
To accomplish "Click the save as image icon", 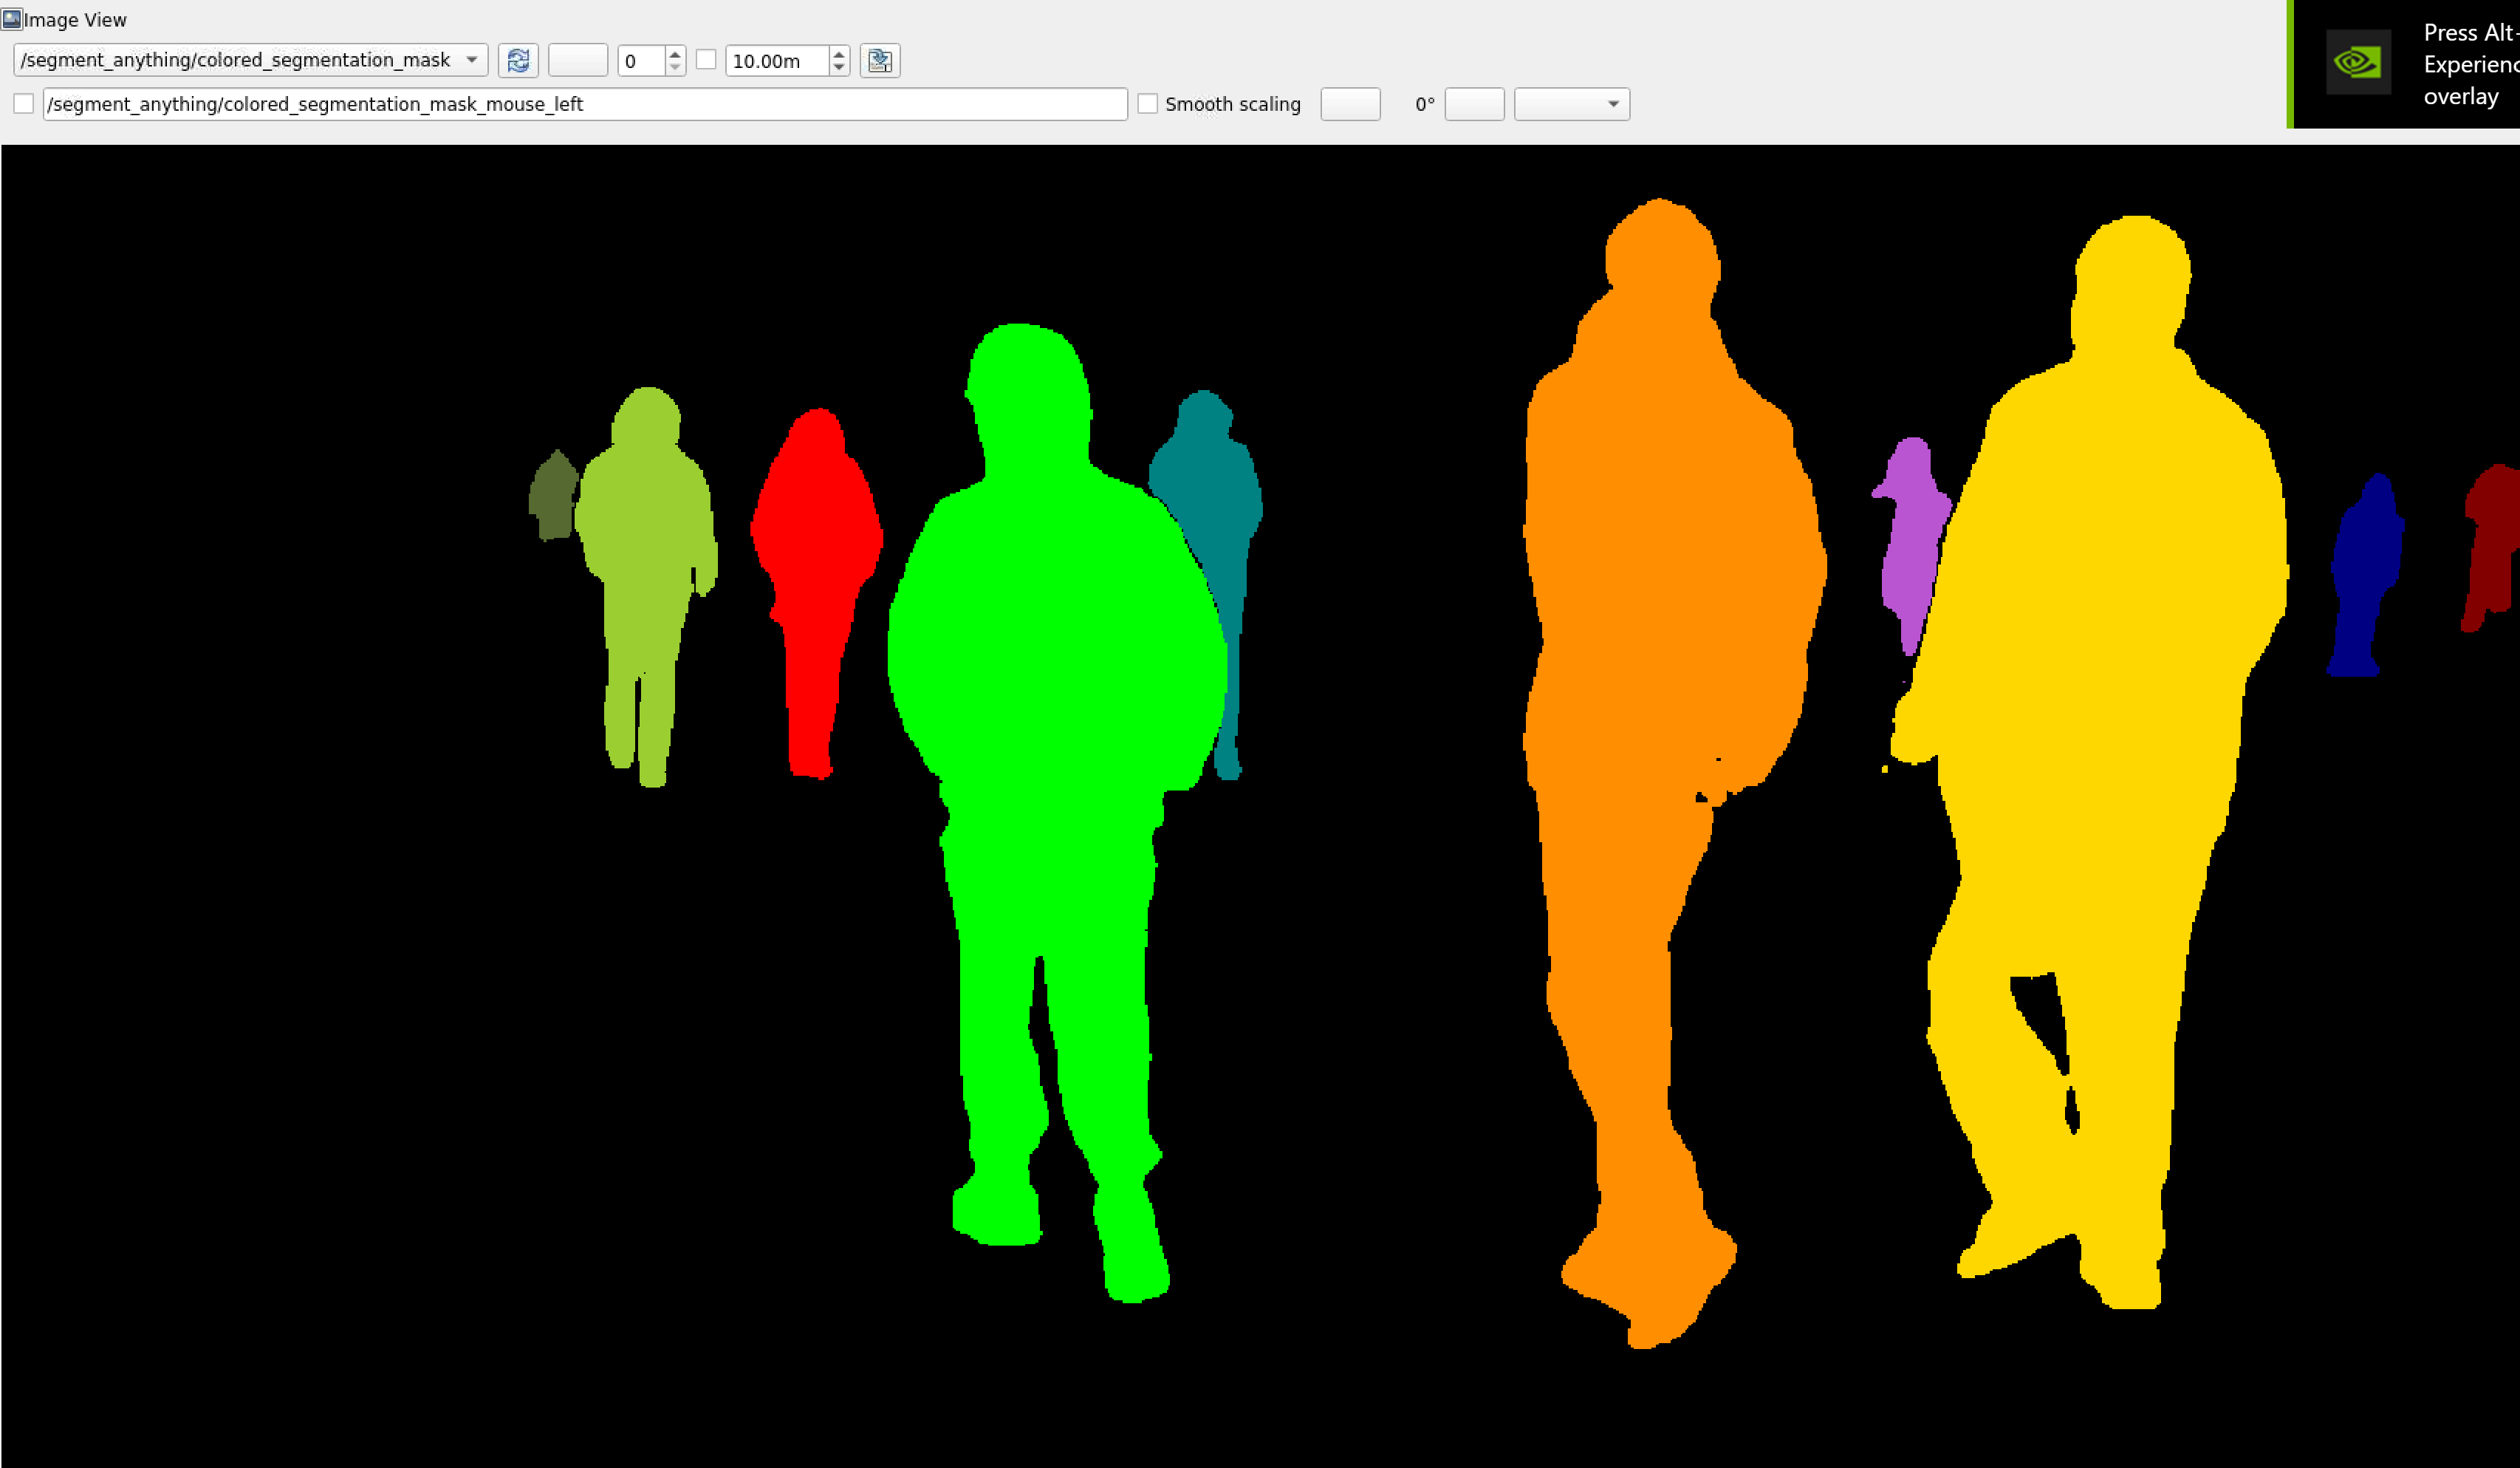I will 879,61.
